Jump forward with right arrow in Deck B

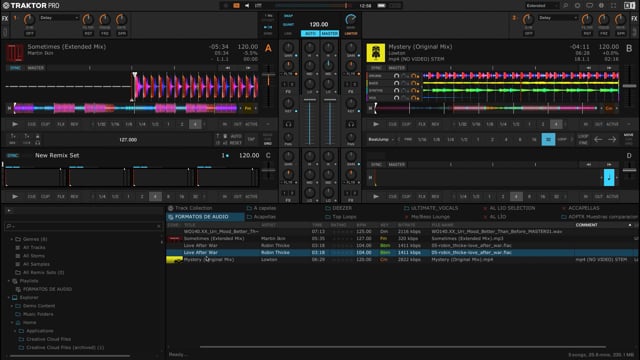click(612, 140)
